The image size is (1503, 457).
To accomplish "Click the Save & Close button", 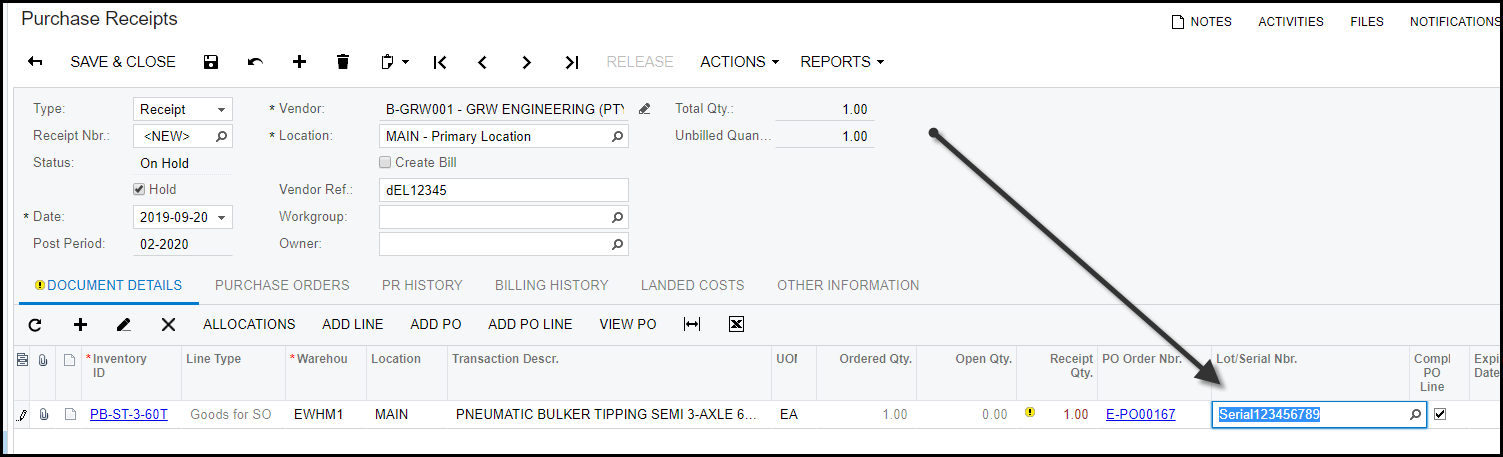I will point(123,62).
